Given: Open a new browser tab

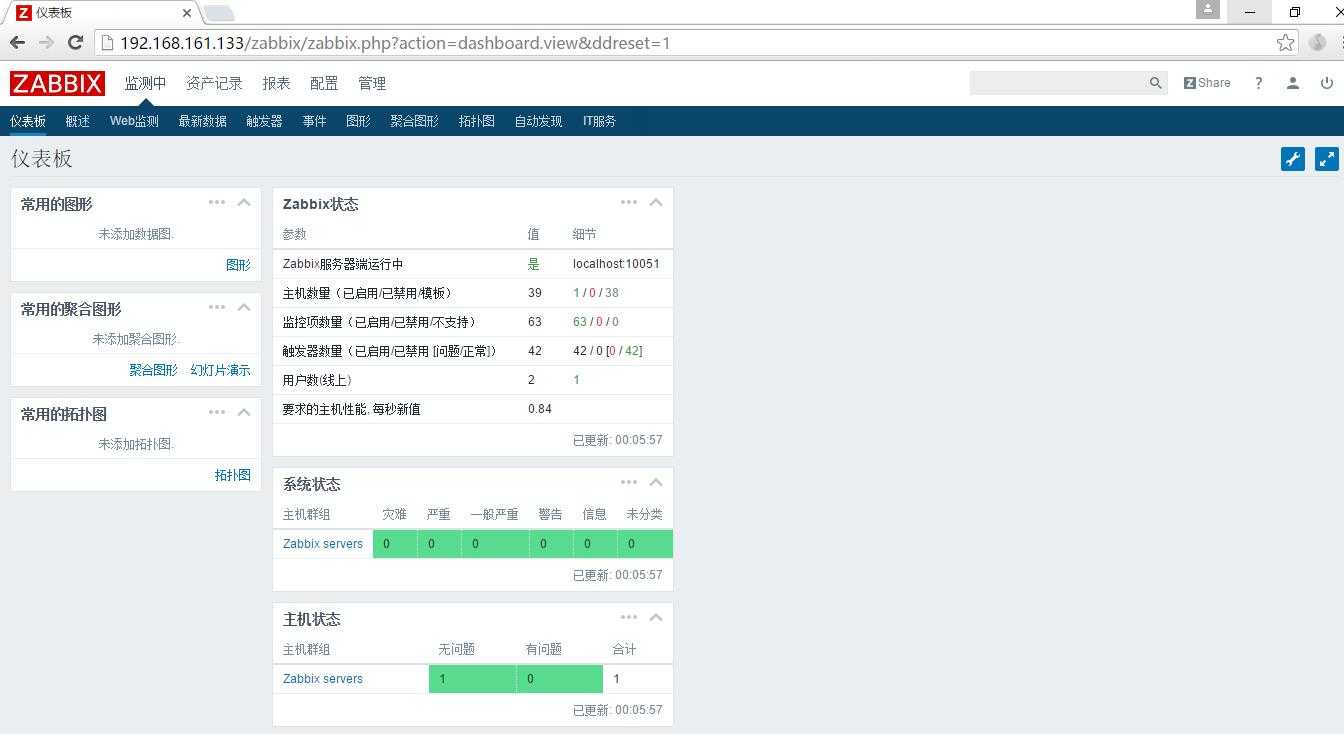Looking at the screenshot, I should click(218, 13).
